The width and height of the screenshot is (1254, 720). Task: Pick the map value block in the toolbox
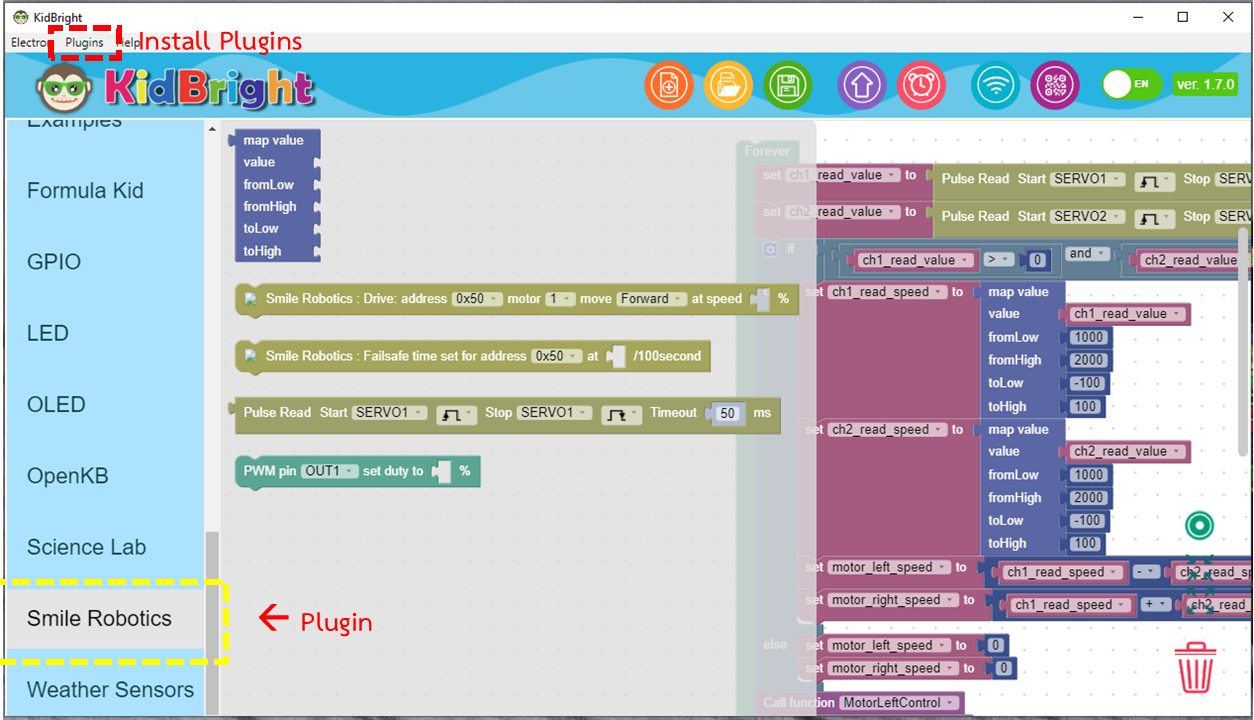[276, 195]
